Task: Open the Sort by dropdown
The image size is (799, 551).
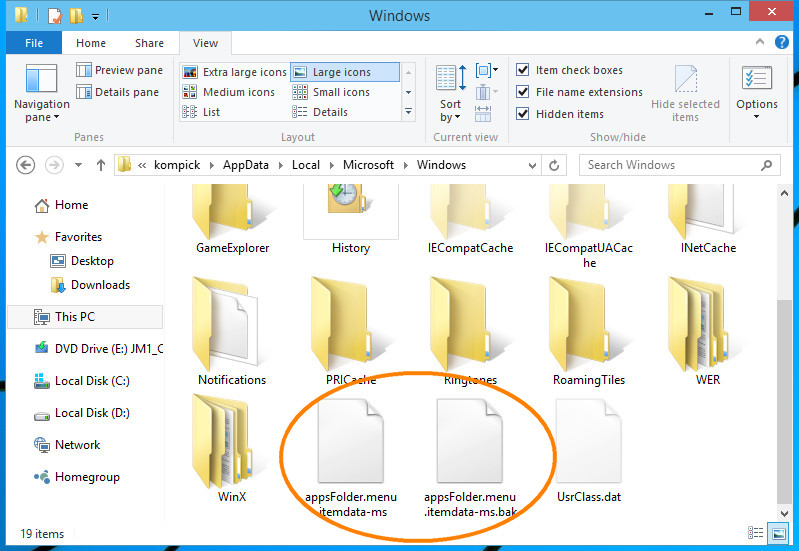Action: [x=450, y=94]
